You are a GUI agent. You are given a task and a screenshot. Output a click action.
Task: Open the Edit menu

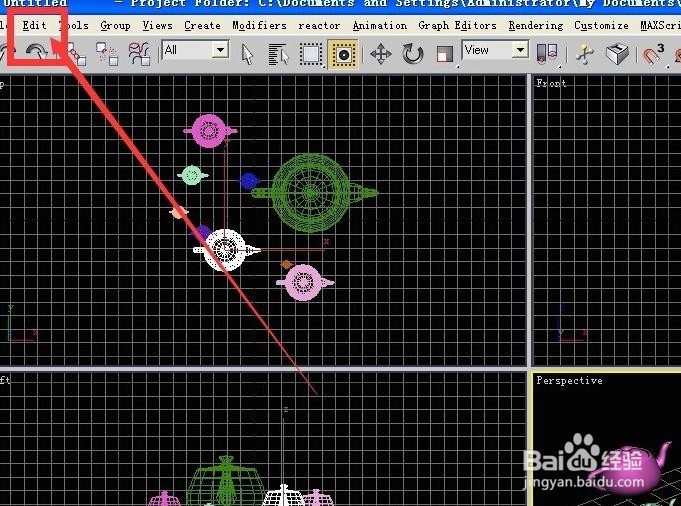tap(34, 26)
